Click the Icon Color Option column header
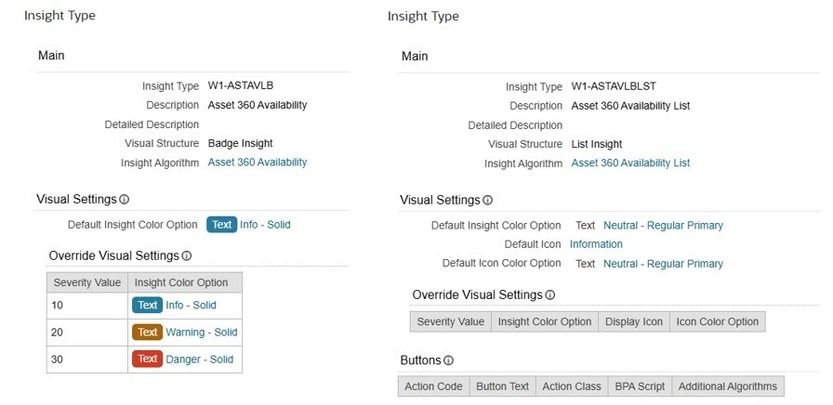 [718, 322]
